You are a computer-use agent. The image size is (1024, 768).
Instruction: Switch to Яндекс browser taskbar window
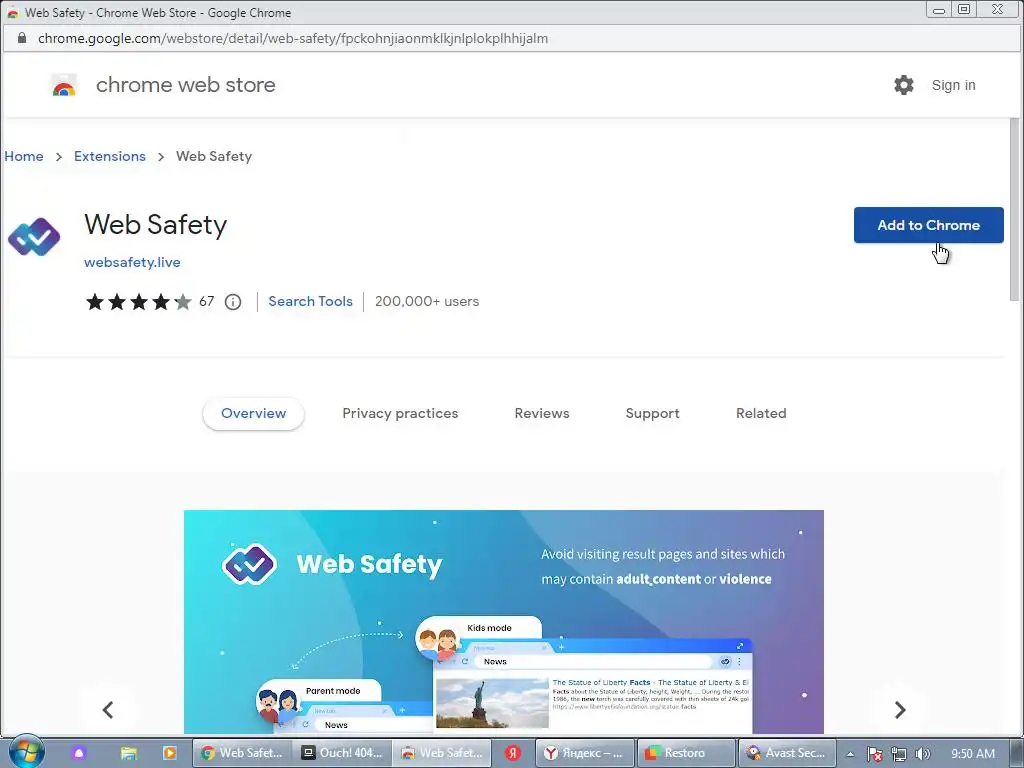click(x=584, y=753)
